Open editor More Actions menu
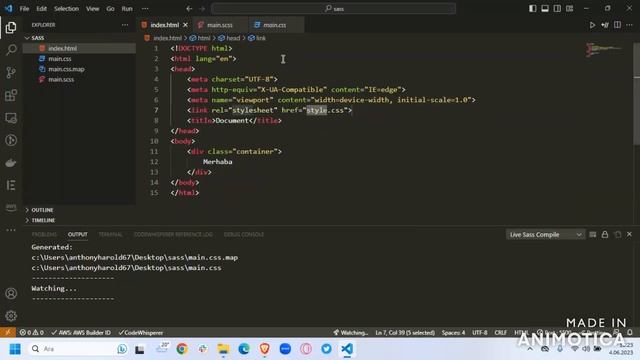The image size is (640, 360). 629,25
